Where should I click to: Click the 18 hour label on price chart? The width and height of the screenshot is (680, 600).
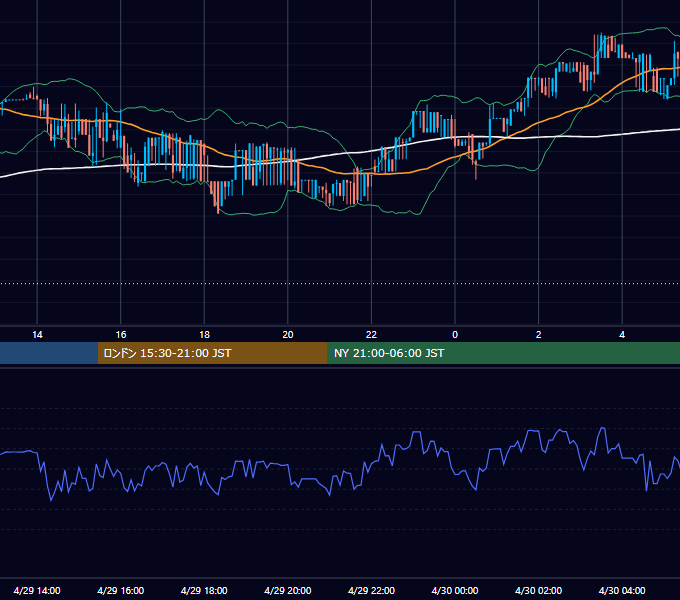pyautogui.click(x=204, y=335)
